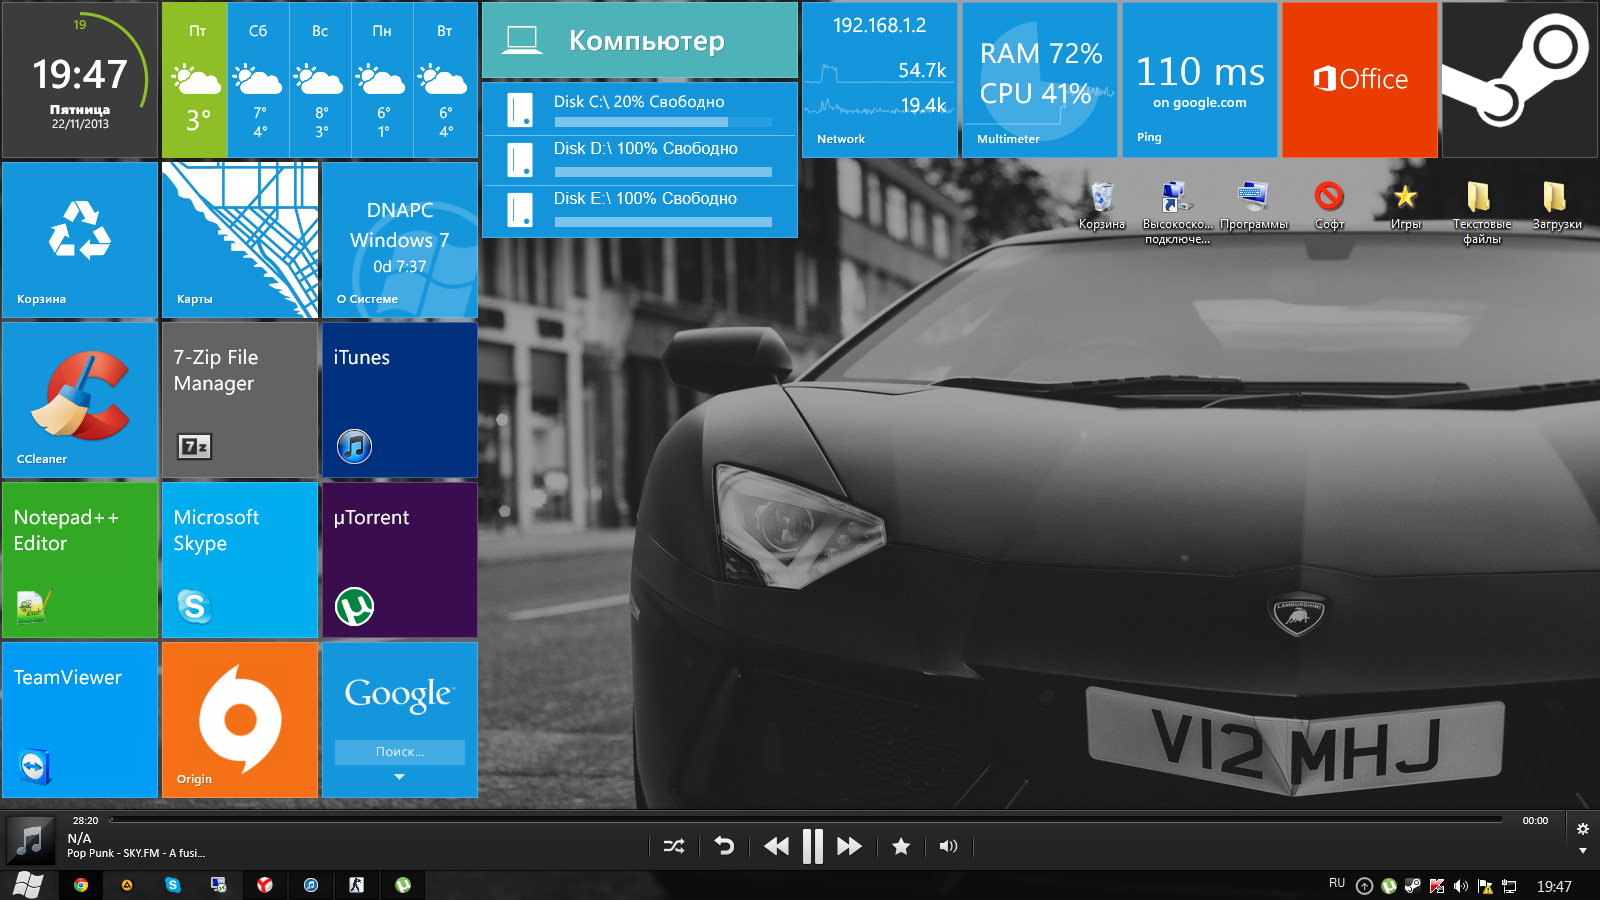Screen dimensions: 1600x900
Task: Open the Компьютер header tile
Action: click(x=640, y=40)
